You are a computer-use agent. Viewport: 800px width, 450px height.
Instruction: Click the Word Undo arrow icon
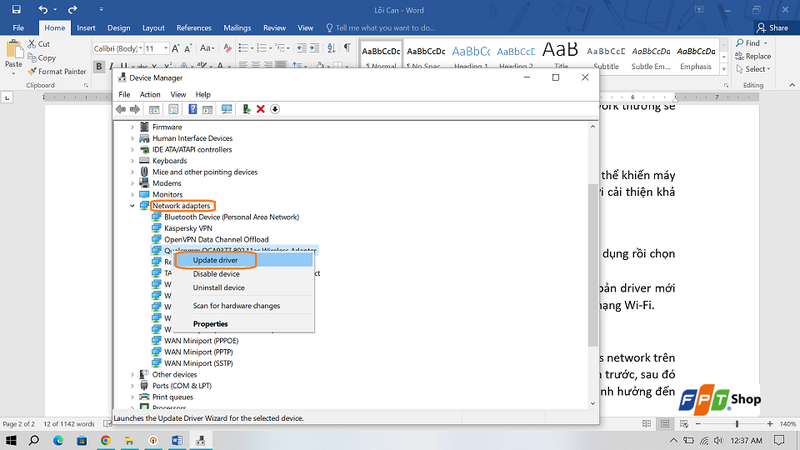43,9
